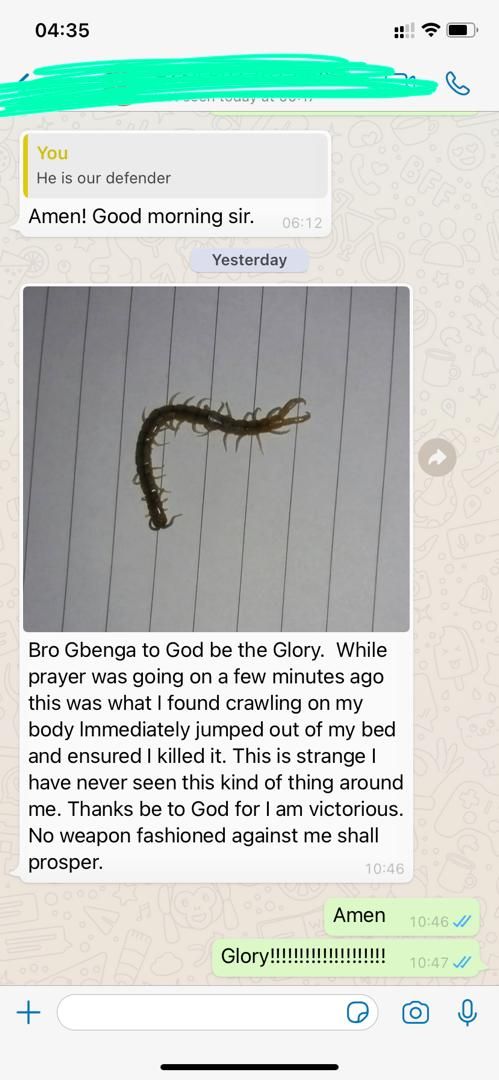Tap the 04:35 clock in status bar
This screenshot has height=1080, width=499.
click(62, 30)
